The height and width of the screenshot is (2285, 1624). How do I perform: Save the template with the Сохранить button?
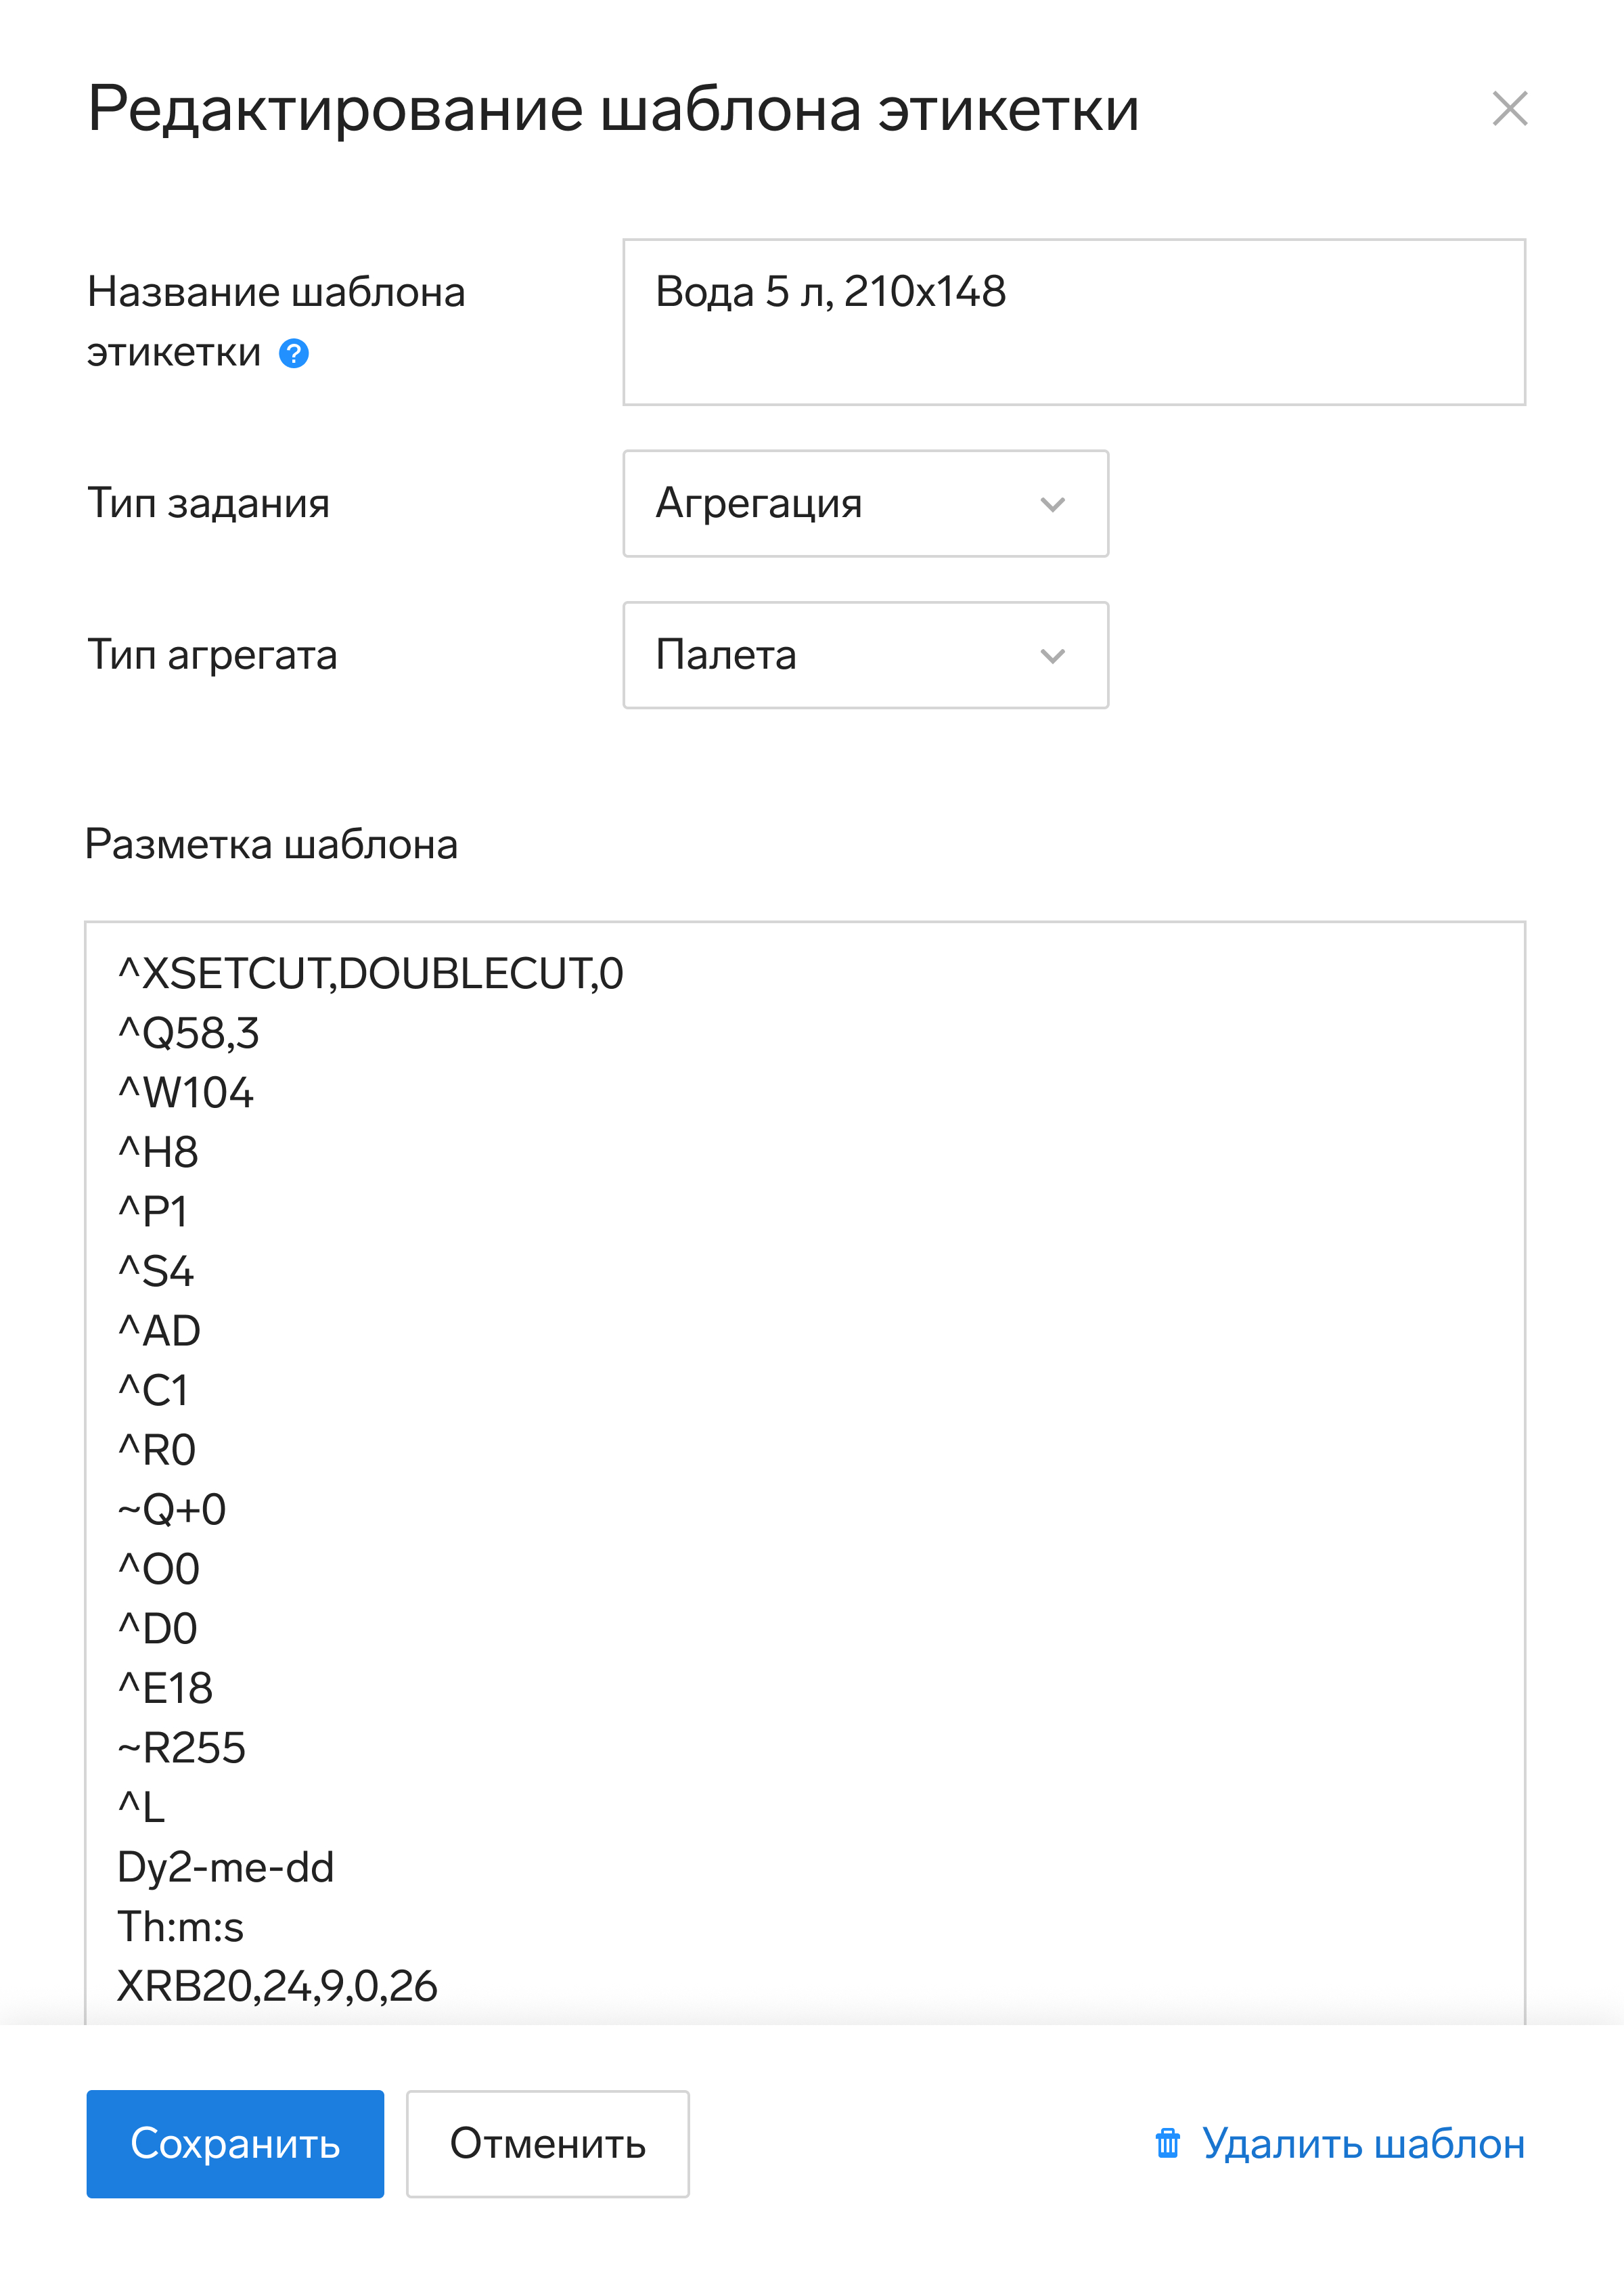[235, 2144]
